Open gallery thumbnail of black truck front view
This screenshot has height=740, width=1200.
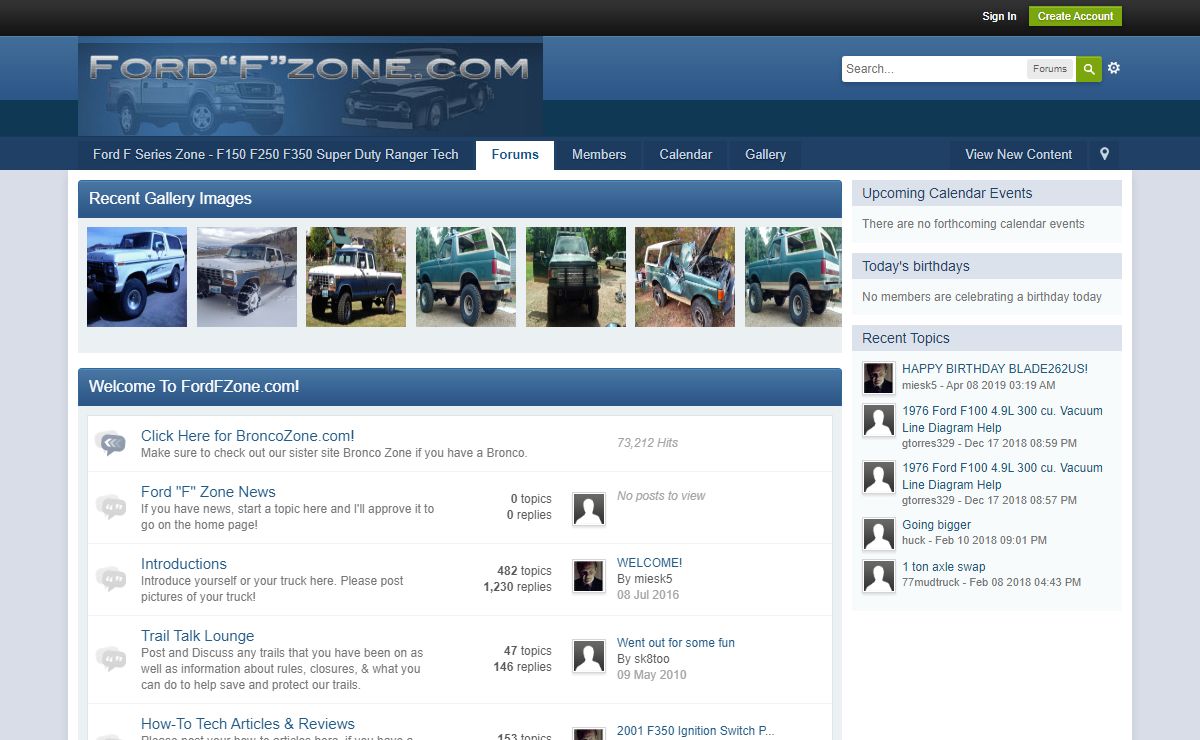pyautogui.click(x=576, y=277)
